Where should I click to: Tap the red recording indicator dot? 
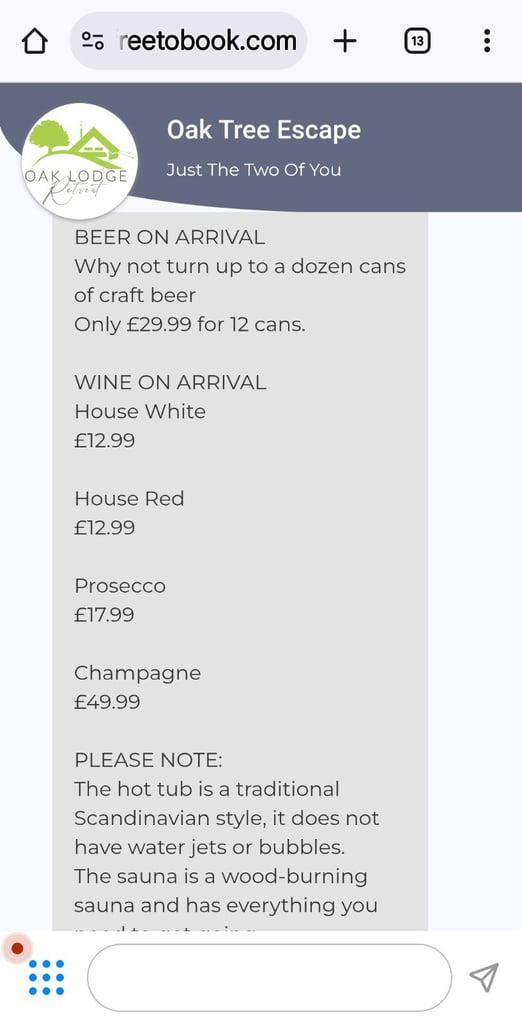[17, 948]
